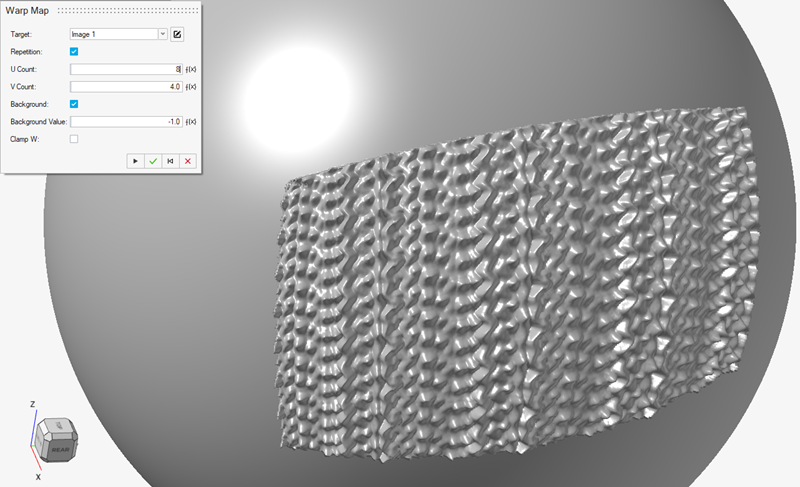
Task: Disable the Repetition checkbox
Action: click(74, 51)
